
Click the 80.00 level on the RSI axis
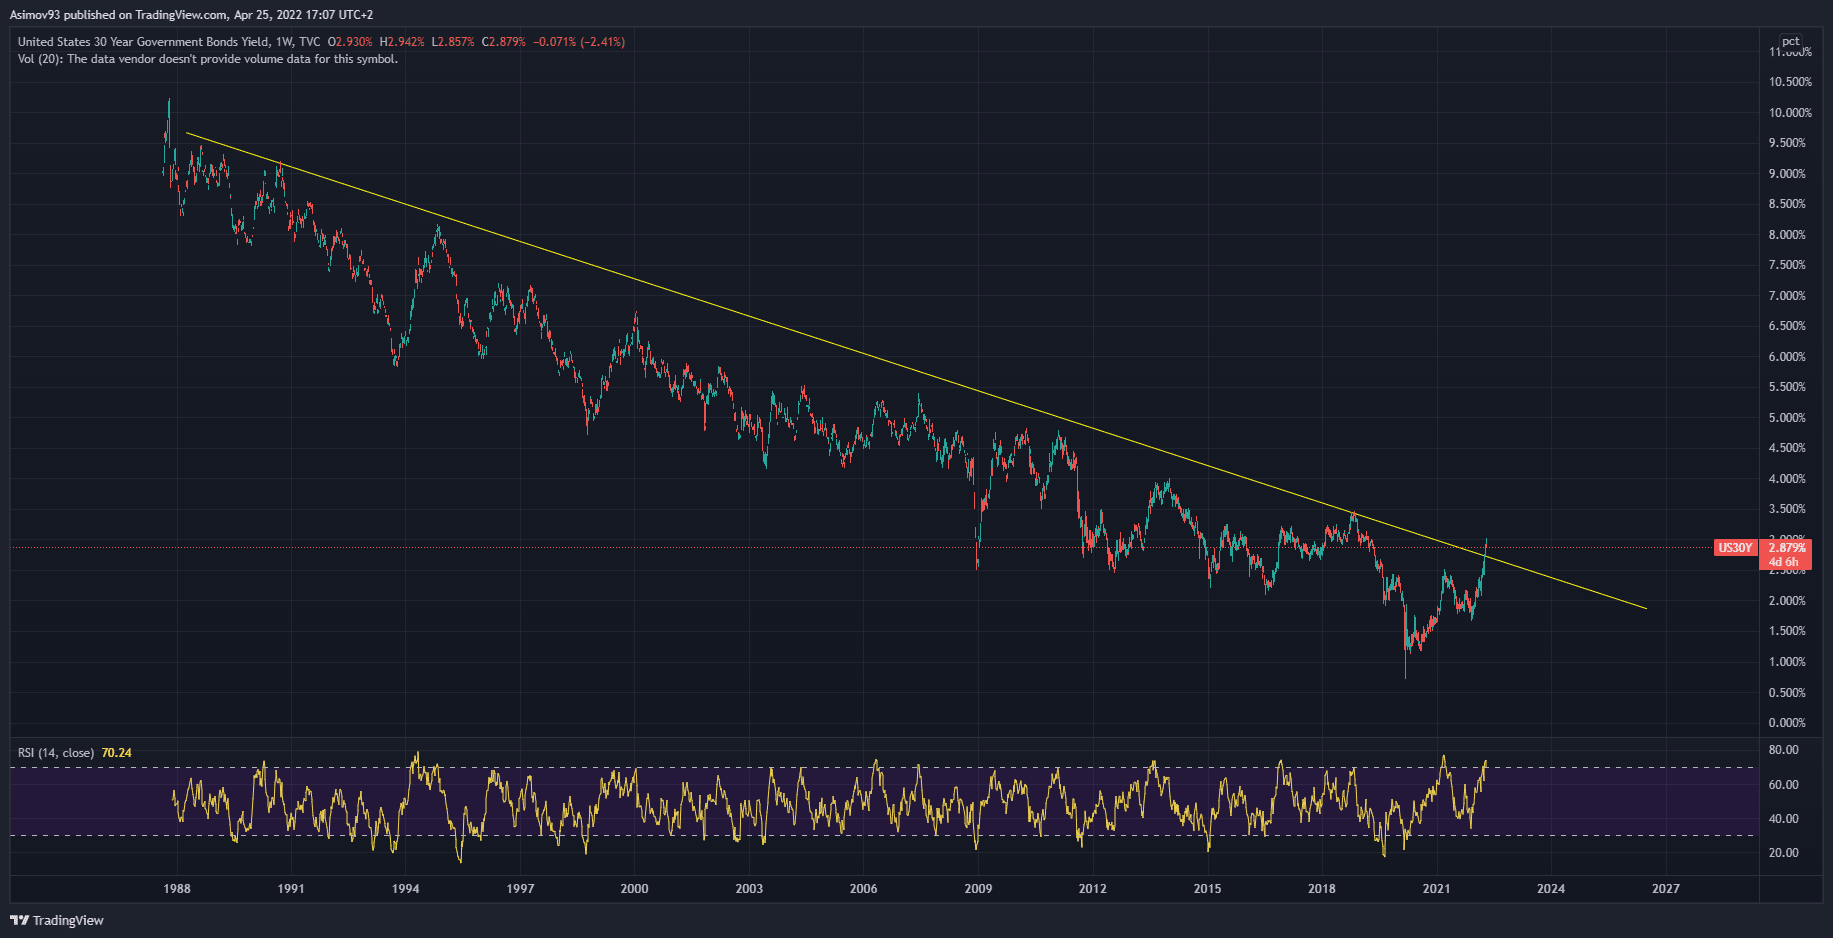[1783, 750]
